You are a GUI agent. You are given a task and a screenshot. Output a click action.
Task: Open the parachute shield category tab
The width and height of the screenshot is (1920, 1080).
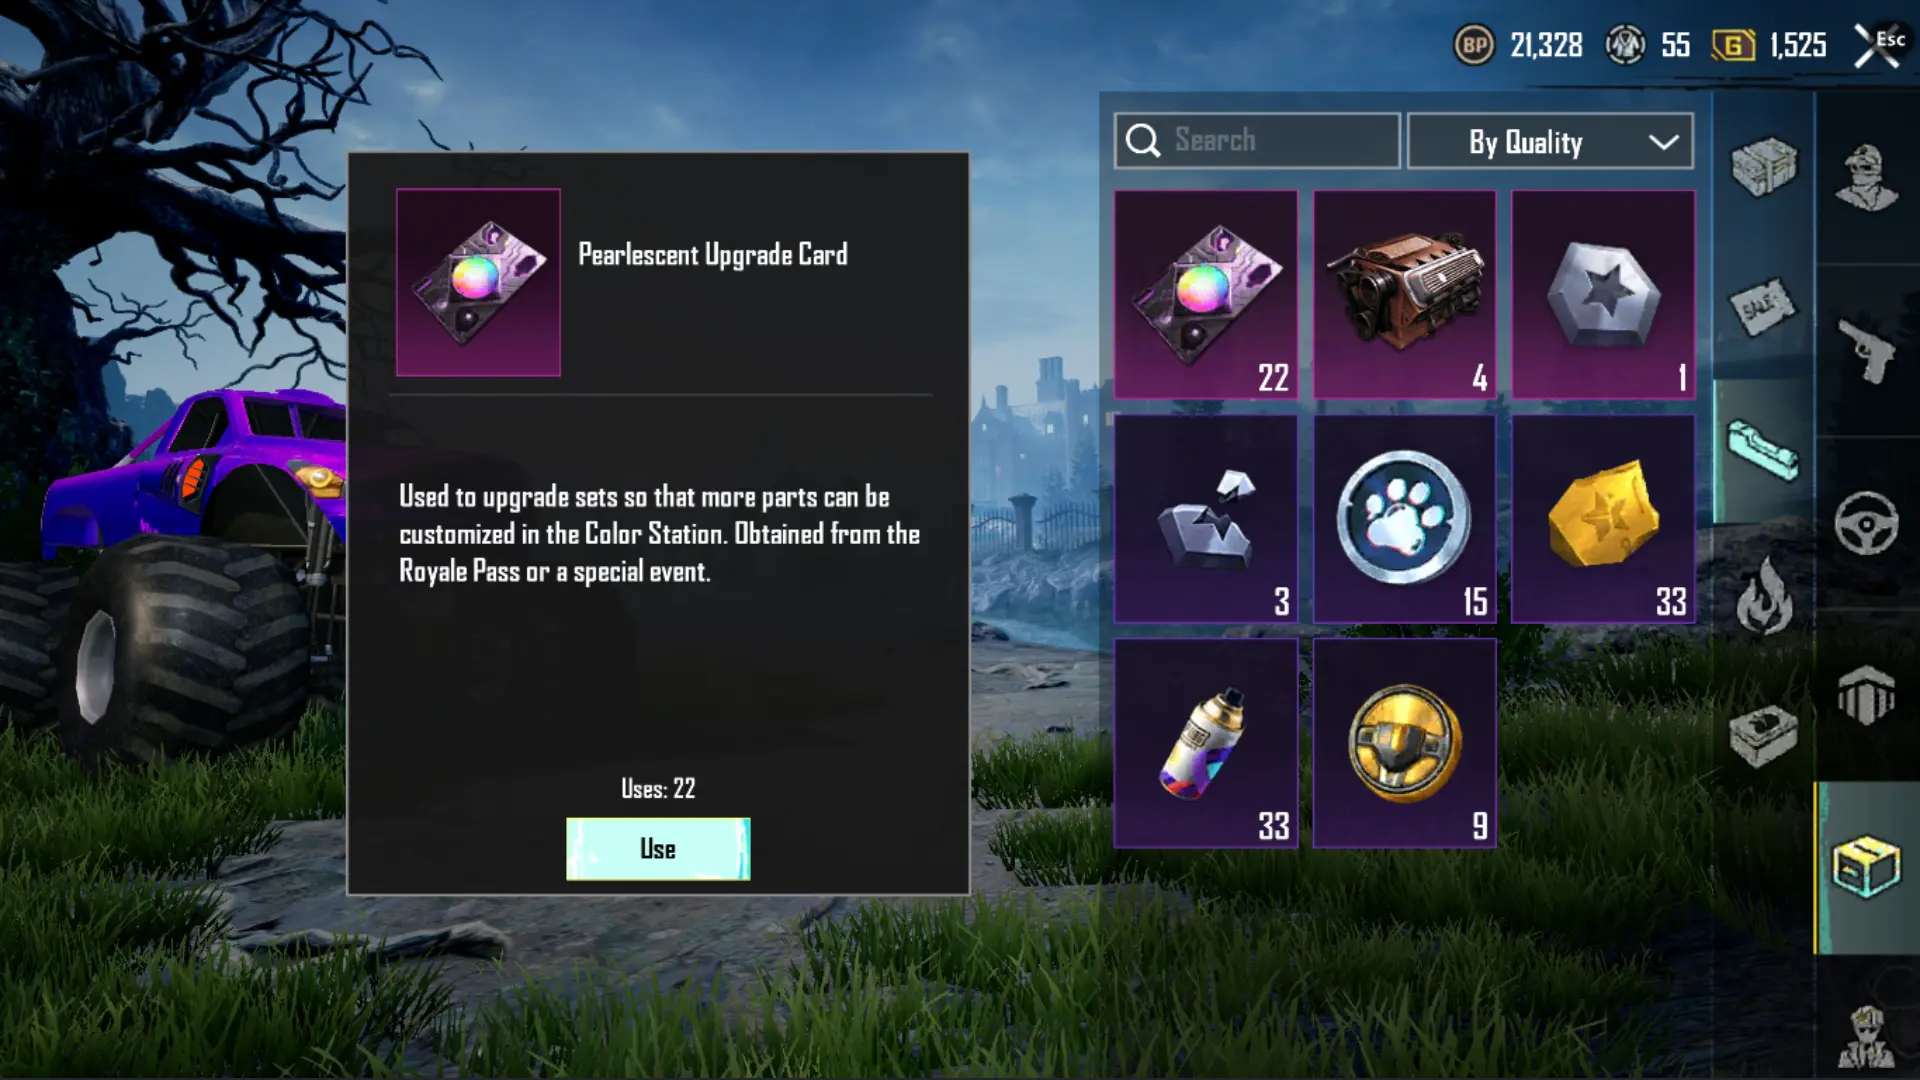(x=1867, y=694)
